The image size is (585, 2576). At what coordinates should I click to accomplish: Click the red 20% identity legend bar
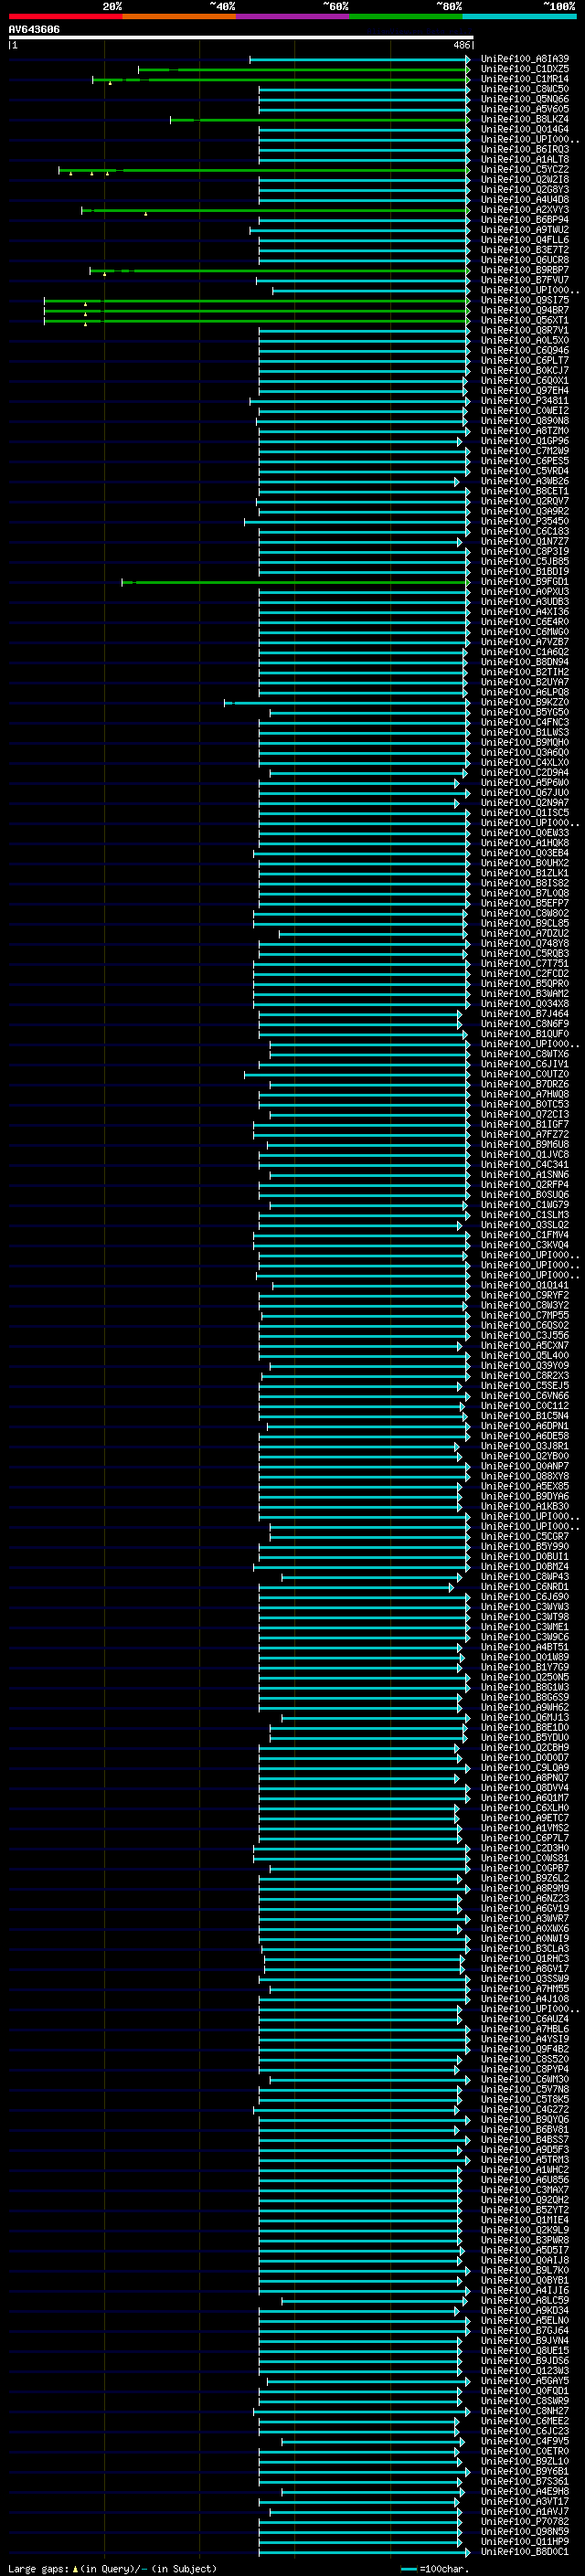point(65,16)
